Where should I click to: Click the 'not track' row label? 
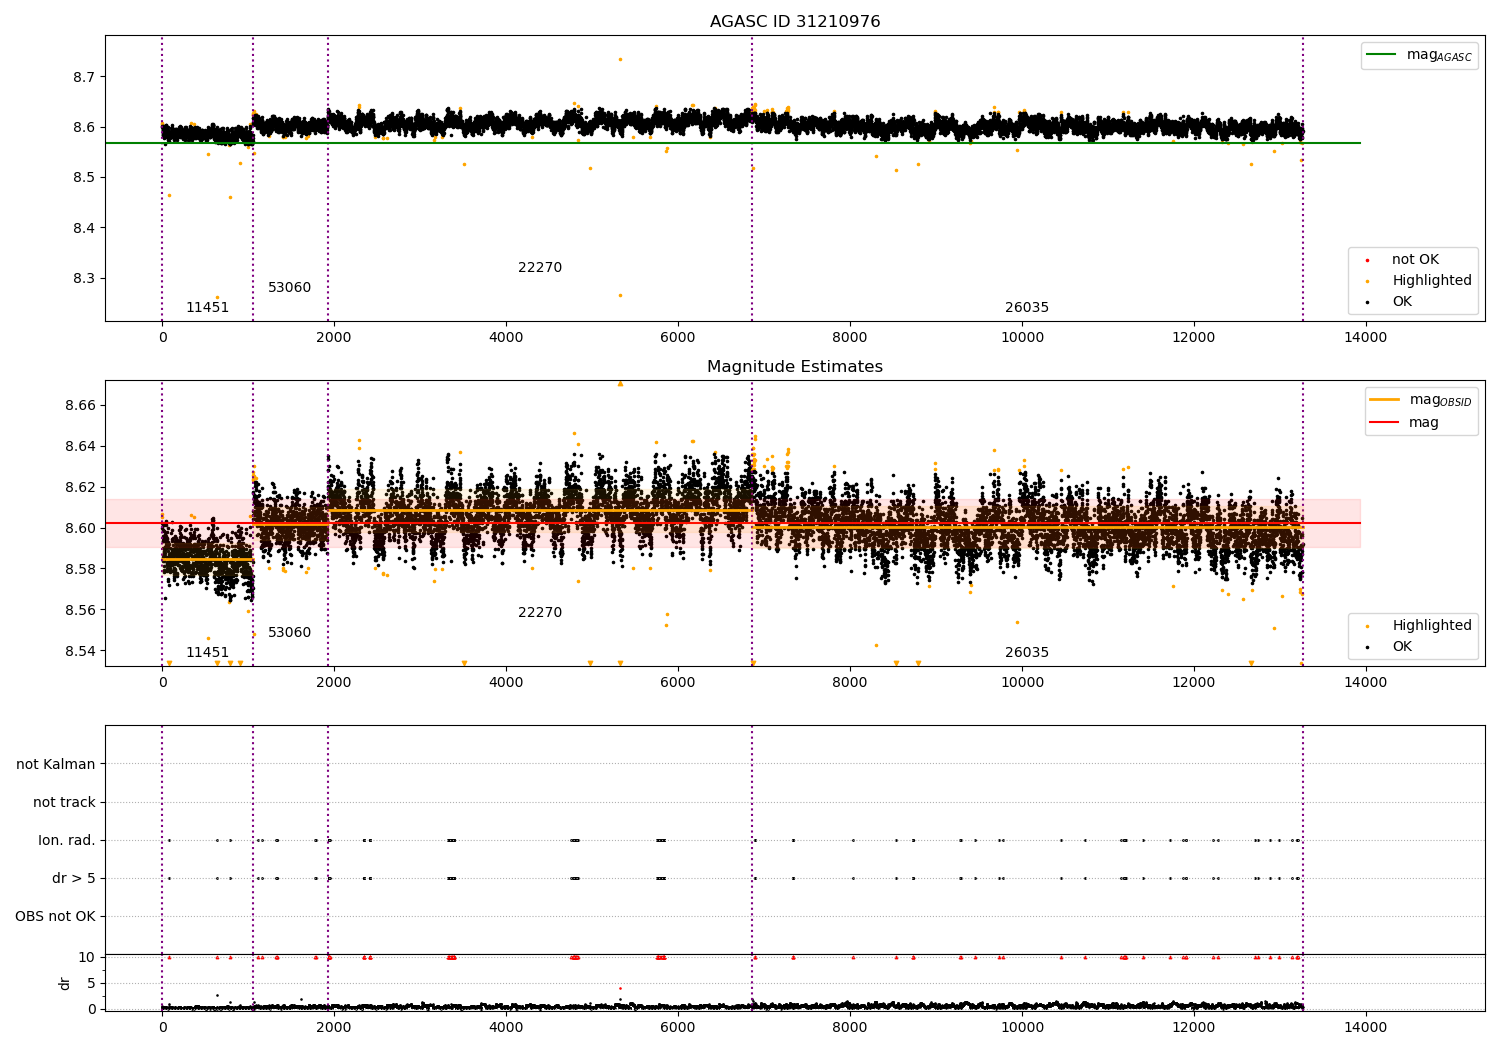tap(64, 803)
